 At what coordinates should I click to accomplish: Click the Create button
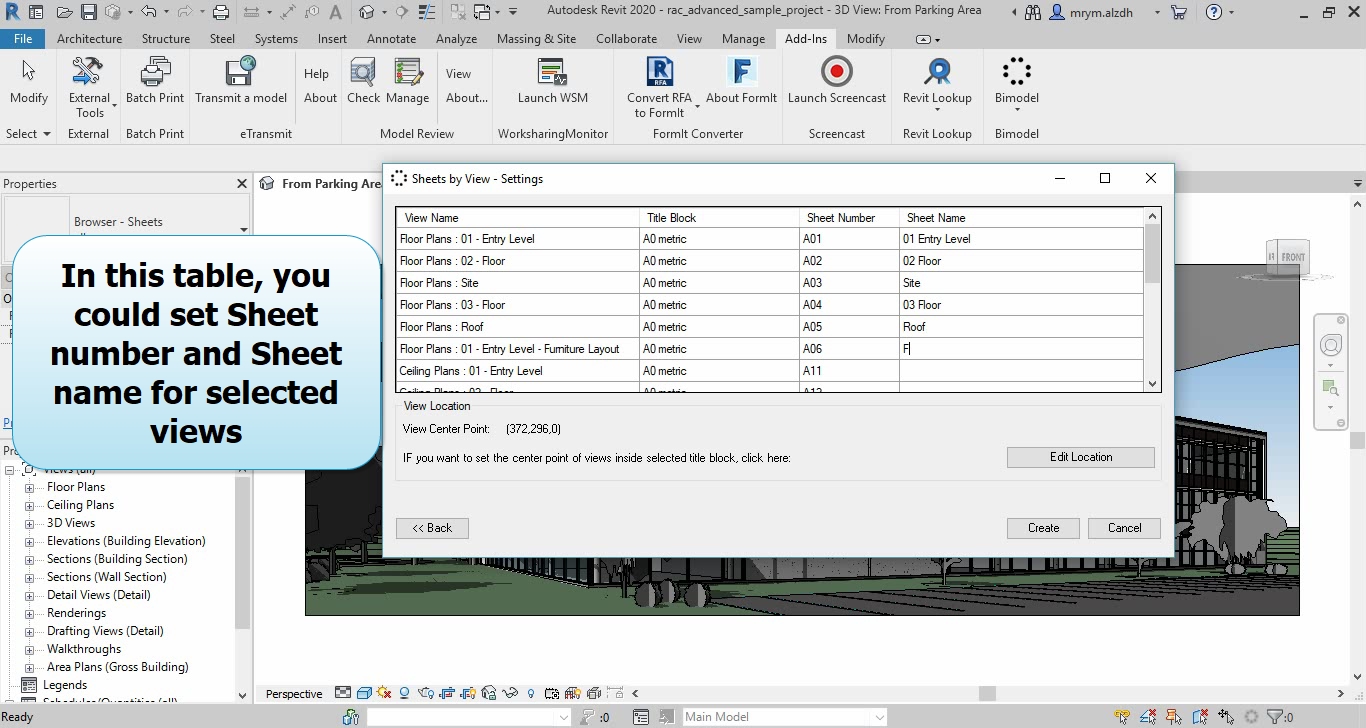1043,528
